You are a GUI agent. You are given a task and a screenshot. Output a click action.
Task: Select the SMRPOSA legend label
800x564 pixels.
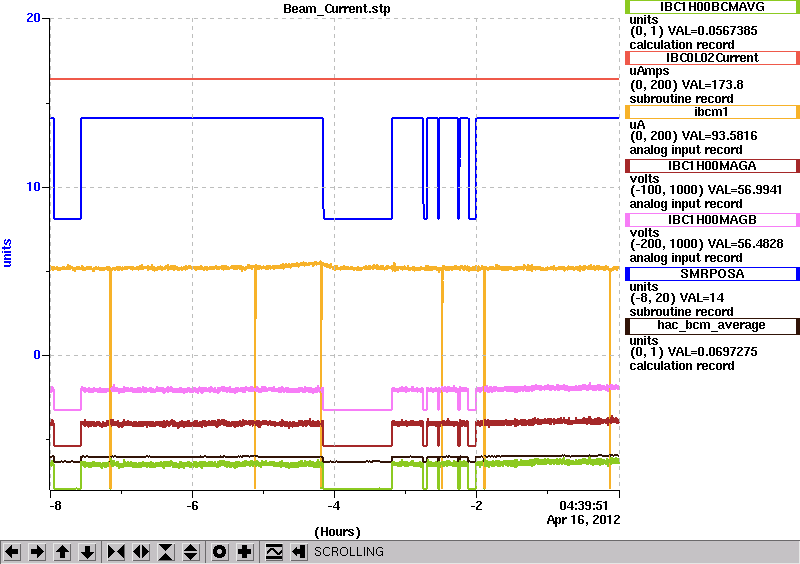coord(712,274)
